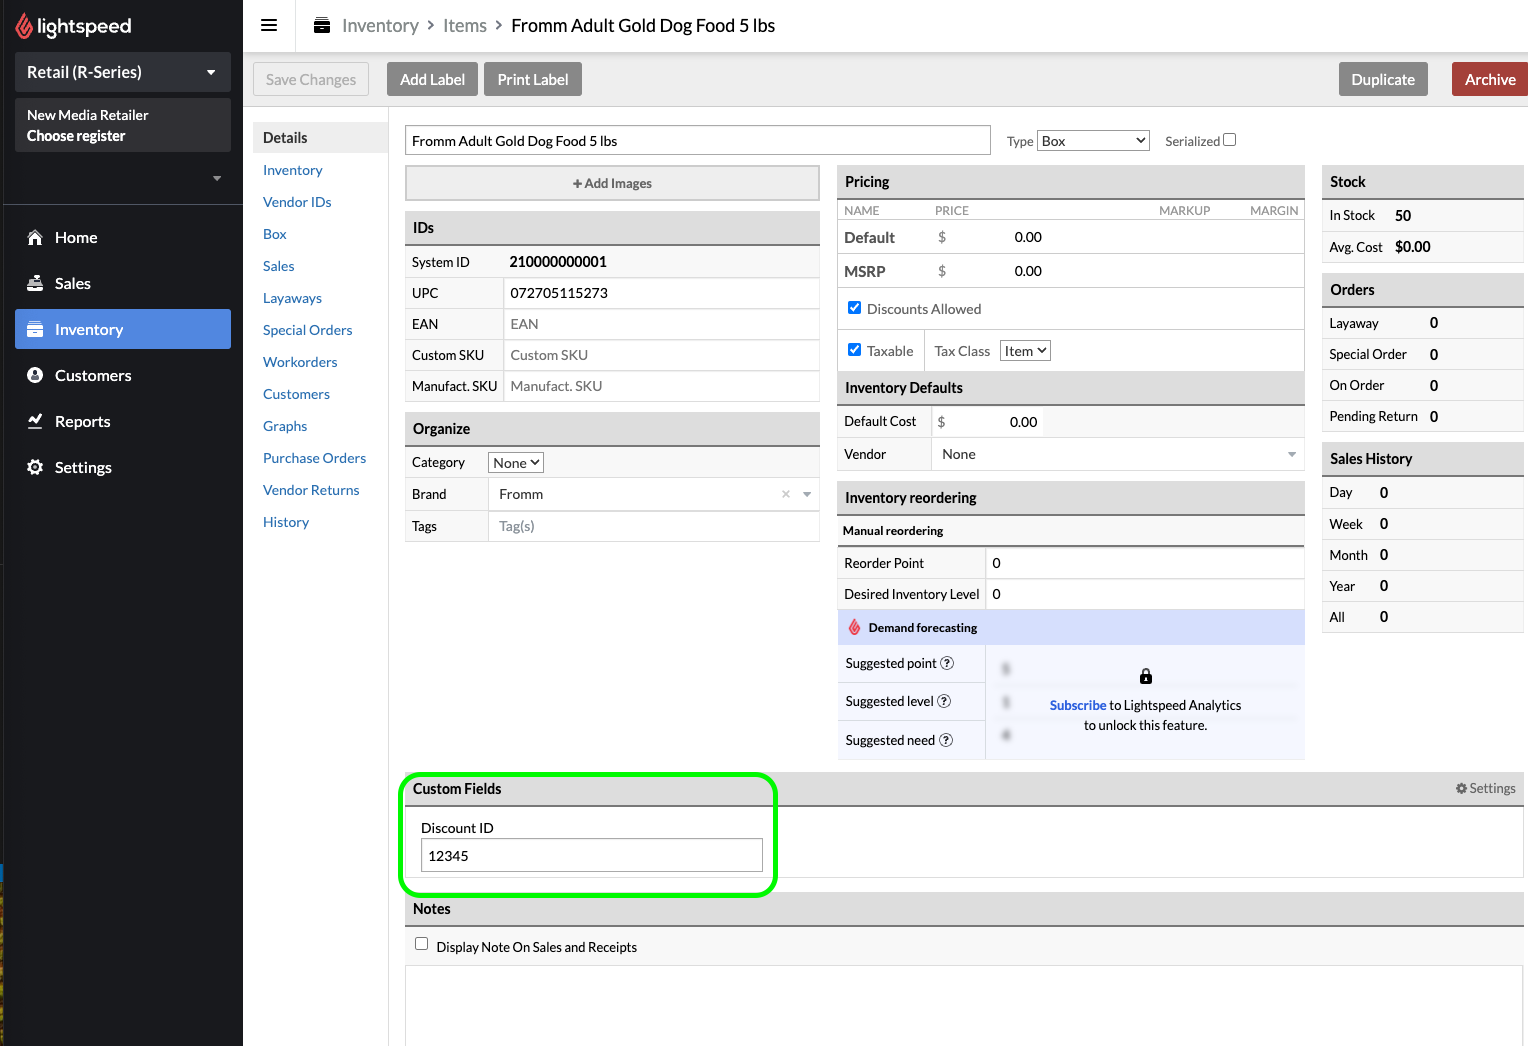Uncheck Discounts Allowed checkbox
This screenshot has height=1046, width=1528.
pos(854,308)
